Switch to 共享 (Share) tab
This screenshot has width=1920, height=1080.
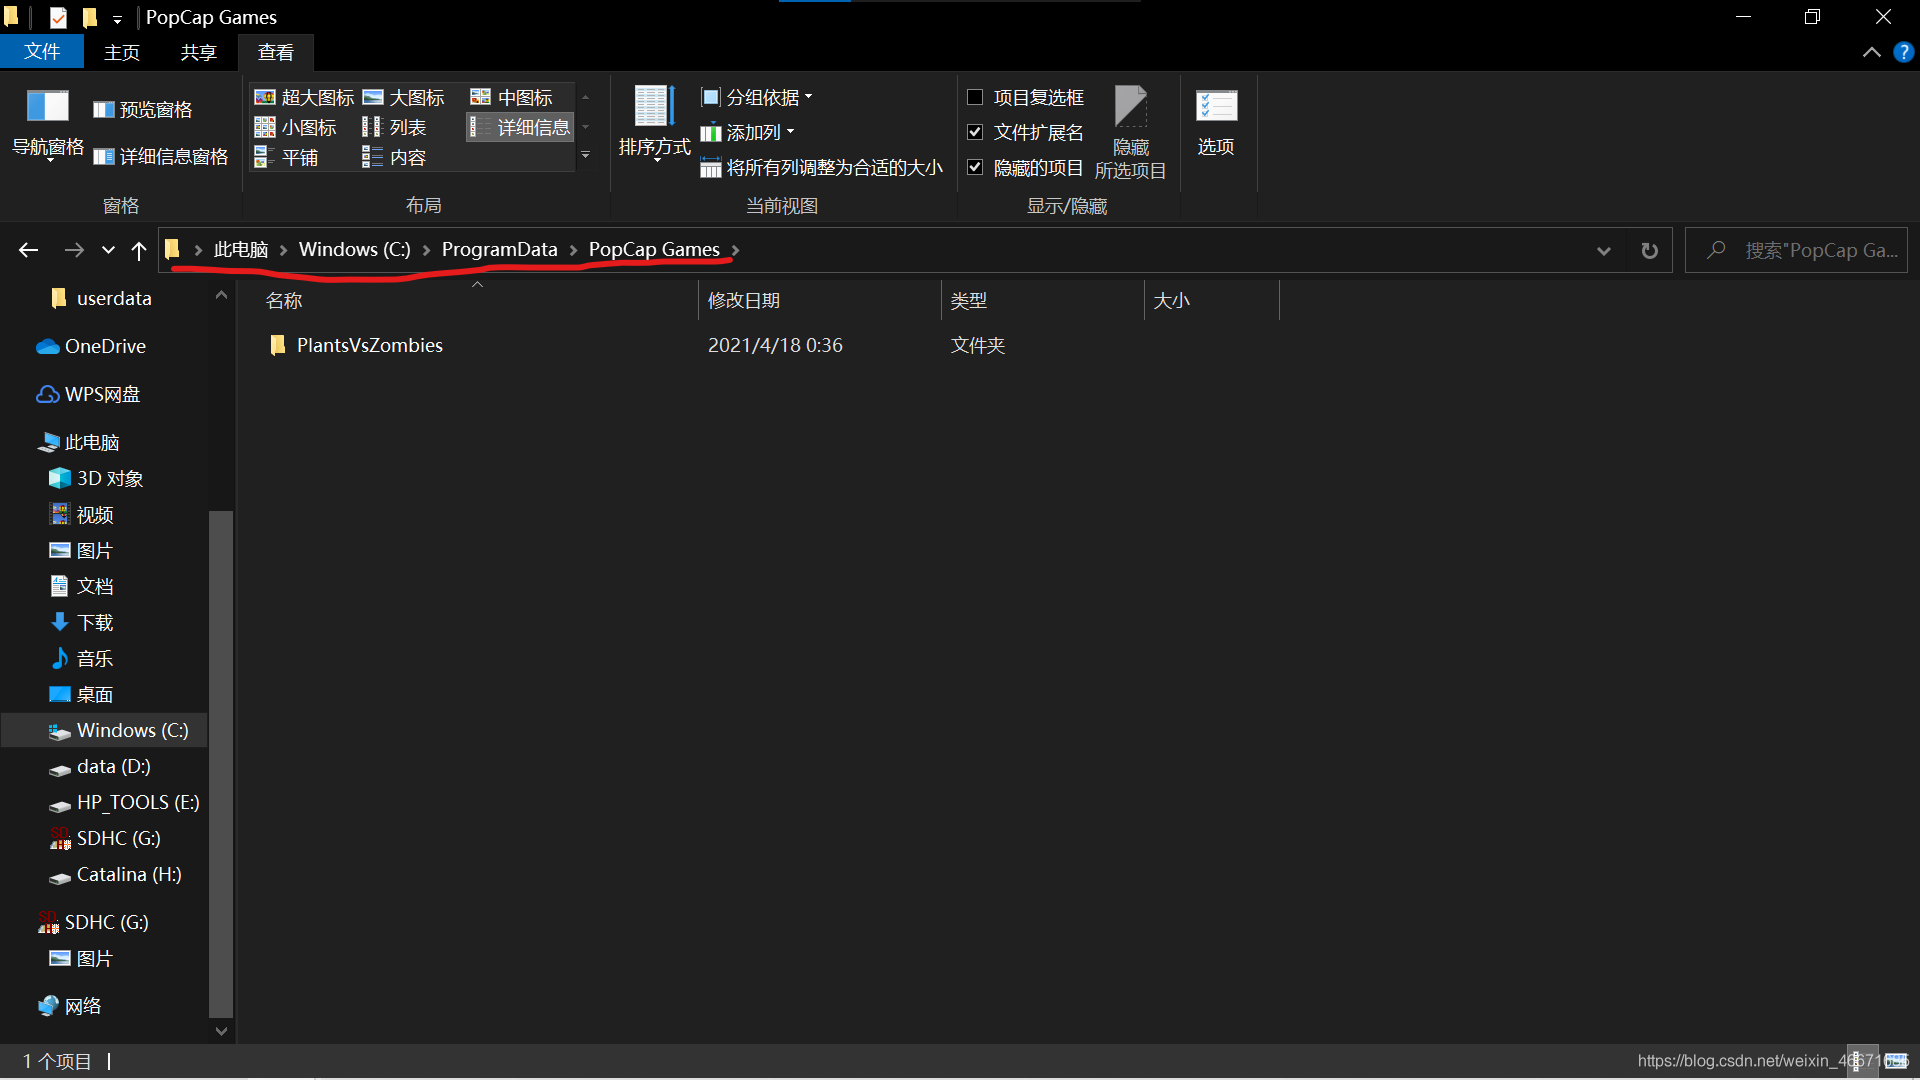coord(199,52)
